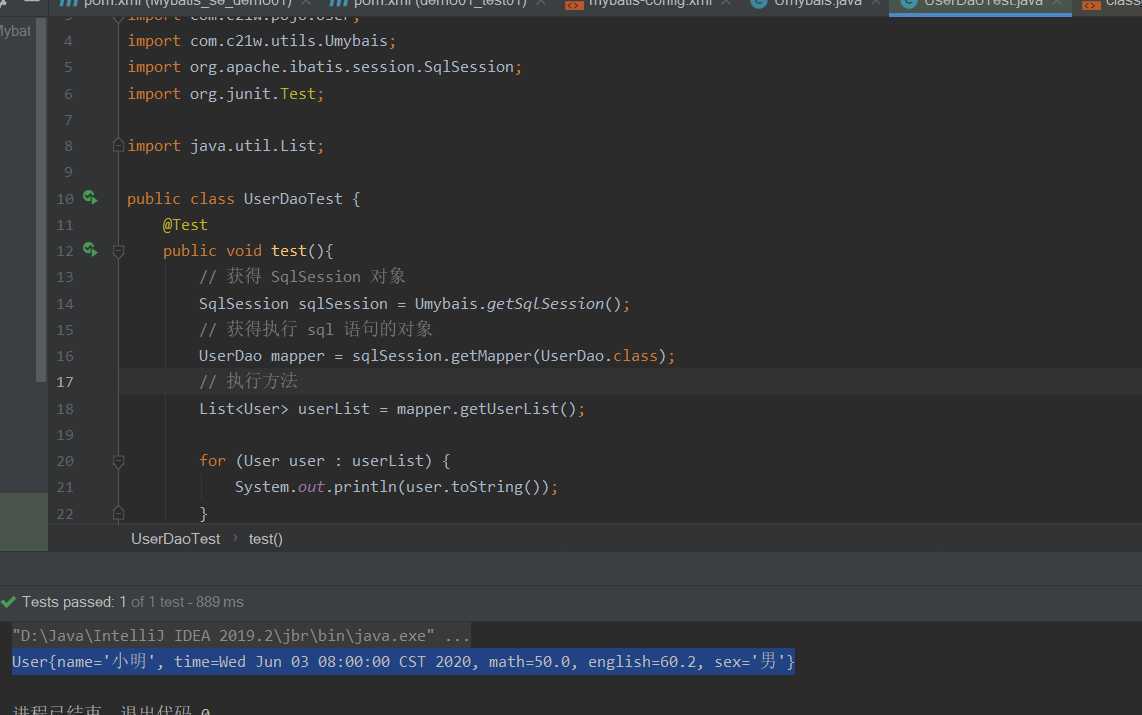
Task: Run test() method via line 12 gutter icon
Action: (90, 250)
